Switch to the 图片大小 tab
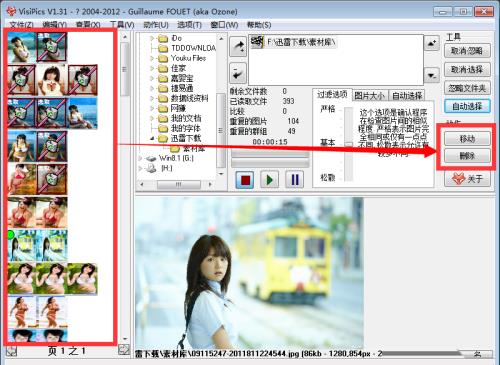The height and width of the screenshot is (365, 500). 369,96
